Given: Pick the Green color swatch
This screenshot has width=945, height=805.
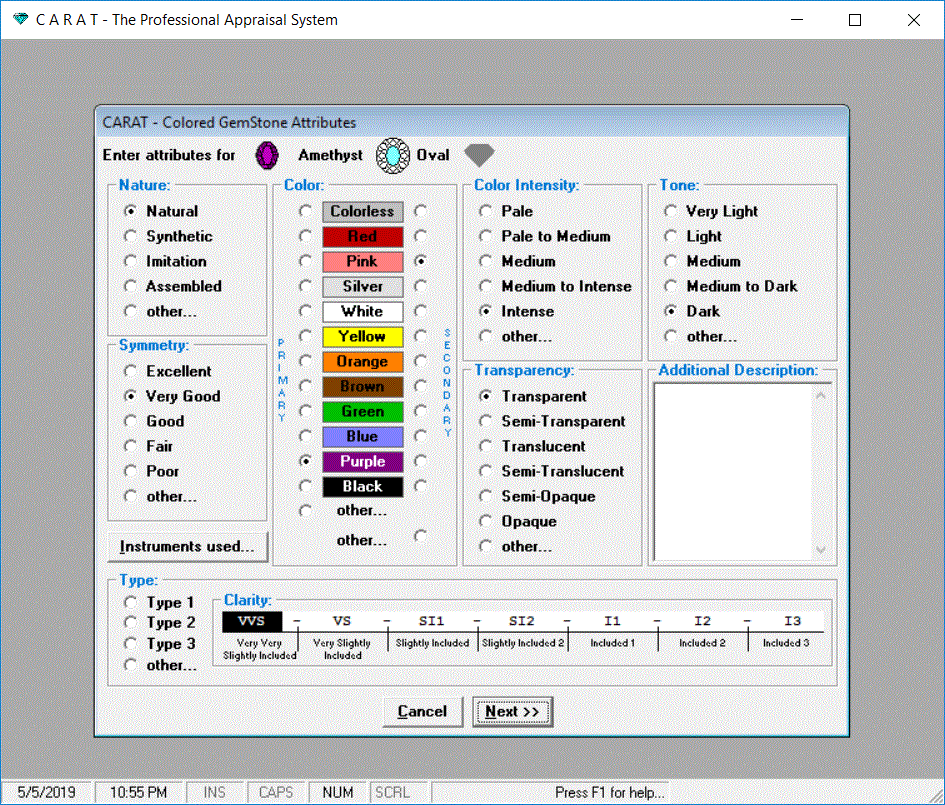Looking at the screenshot, I should [x=362, y=412].
